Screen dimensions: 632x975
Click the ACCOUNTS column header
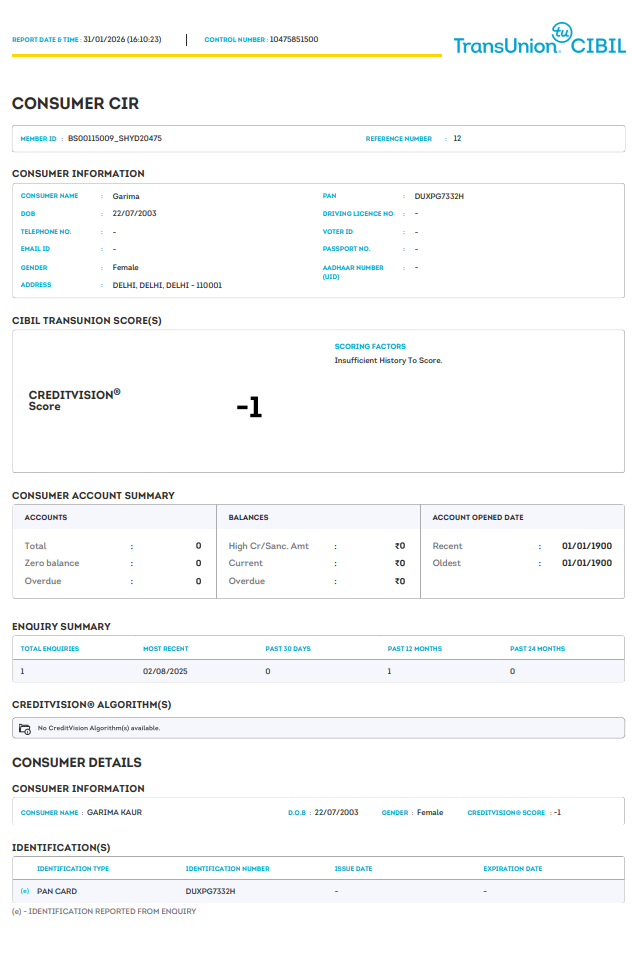[46, 517]
